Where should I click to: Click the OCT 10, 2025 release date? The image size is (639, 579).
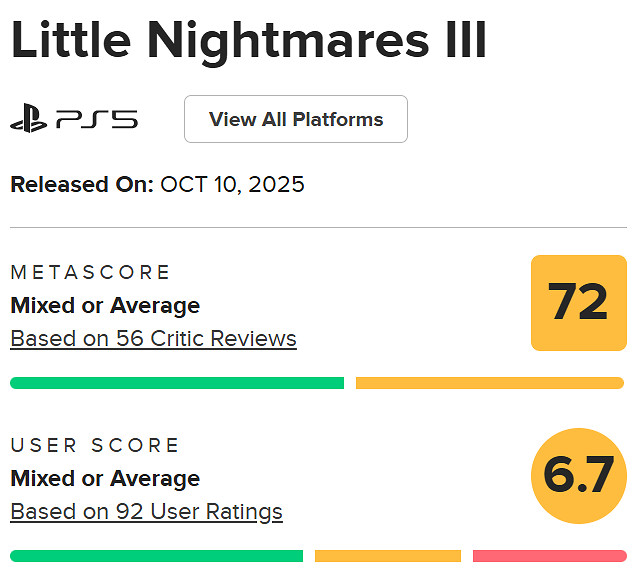(232, 185)
